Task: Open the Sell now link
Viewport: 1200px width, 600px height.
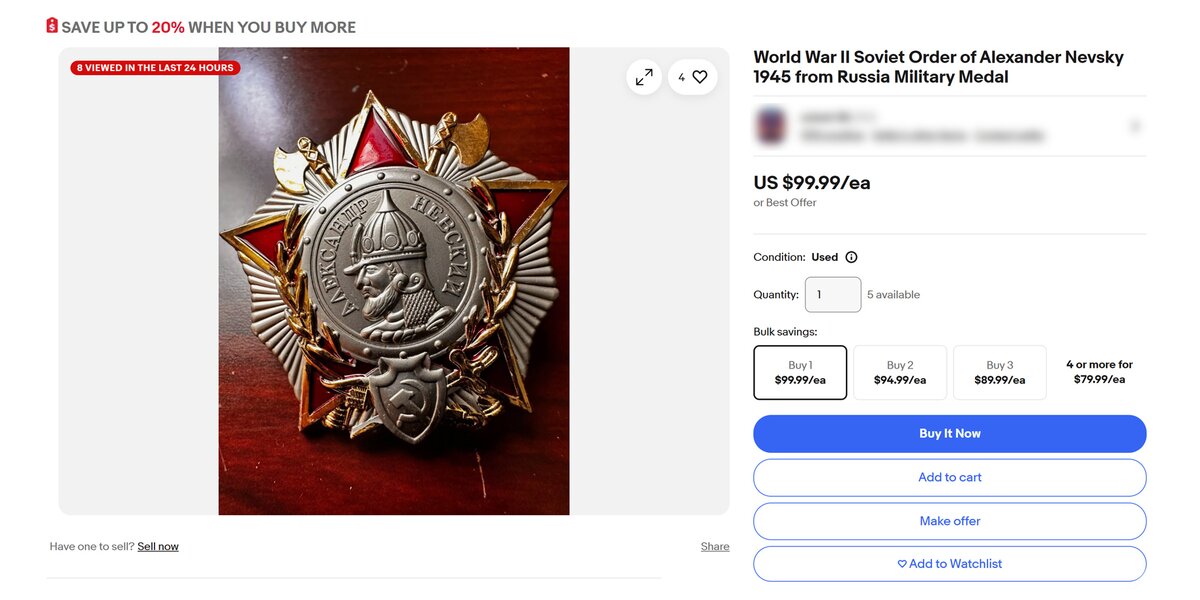Action: click(158, 547)
